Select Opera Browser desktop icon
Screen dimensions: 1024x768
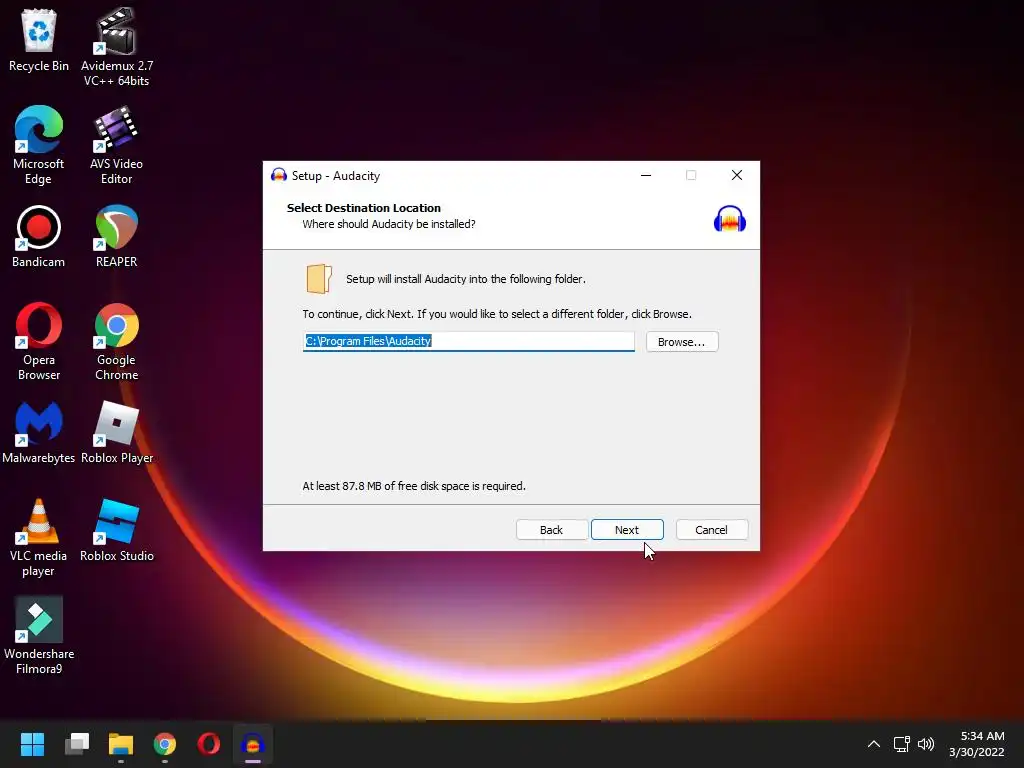[x=39, y=341]
